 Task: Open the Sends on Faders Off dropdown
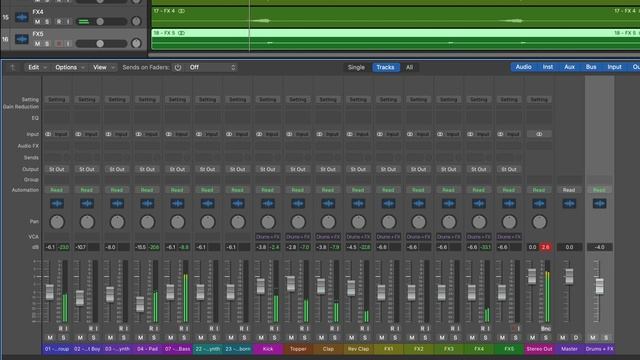(212, 67)
